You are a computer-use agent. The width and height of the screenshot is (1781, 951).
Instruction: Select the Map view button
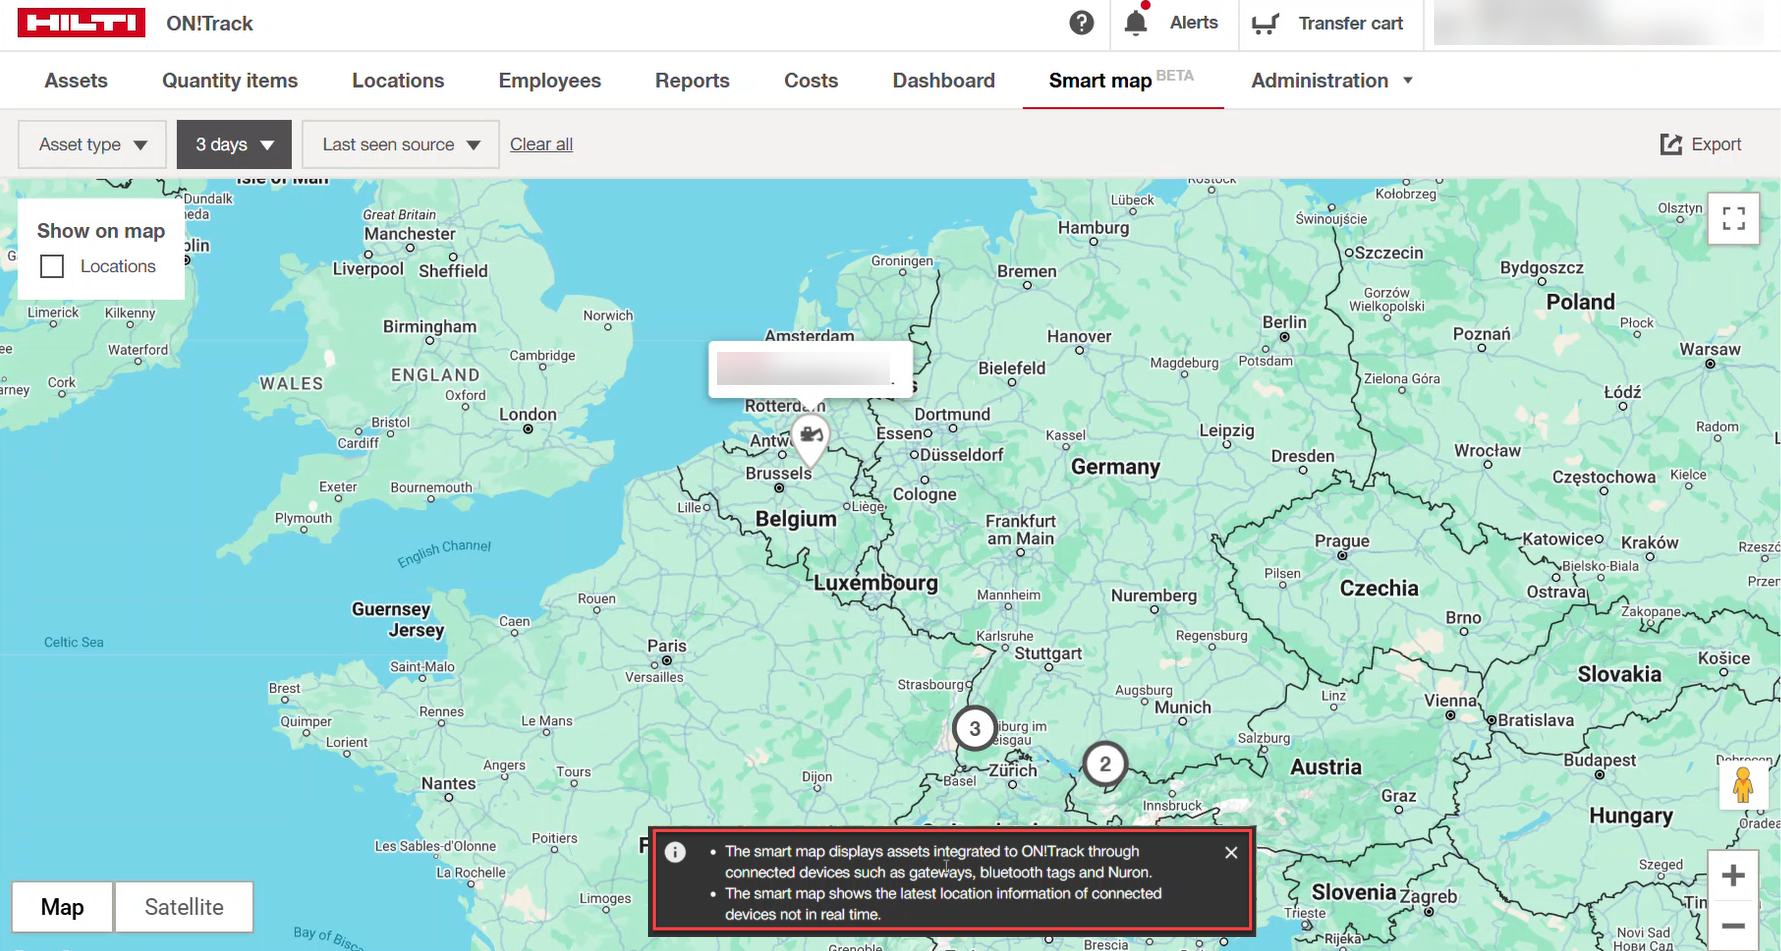(x=62, y=907)
